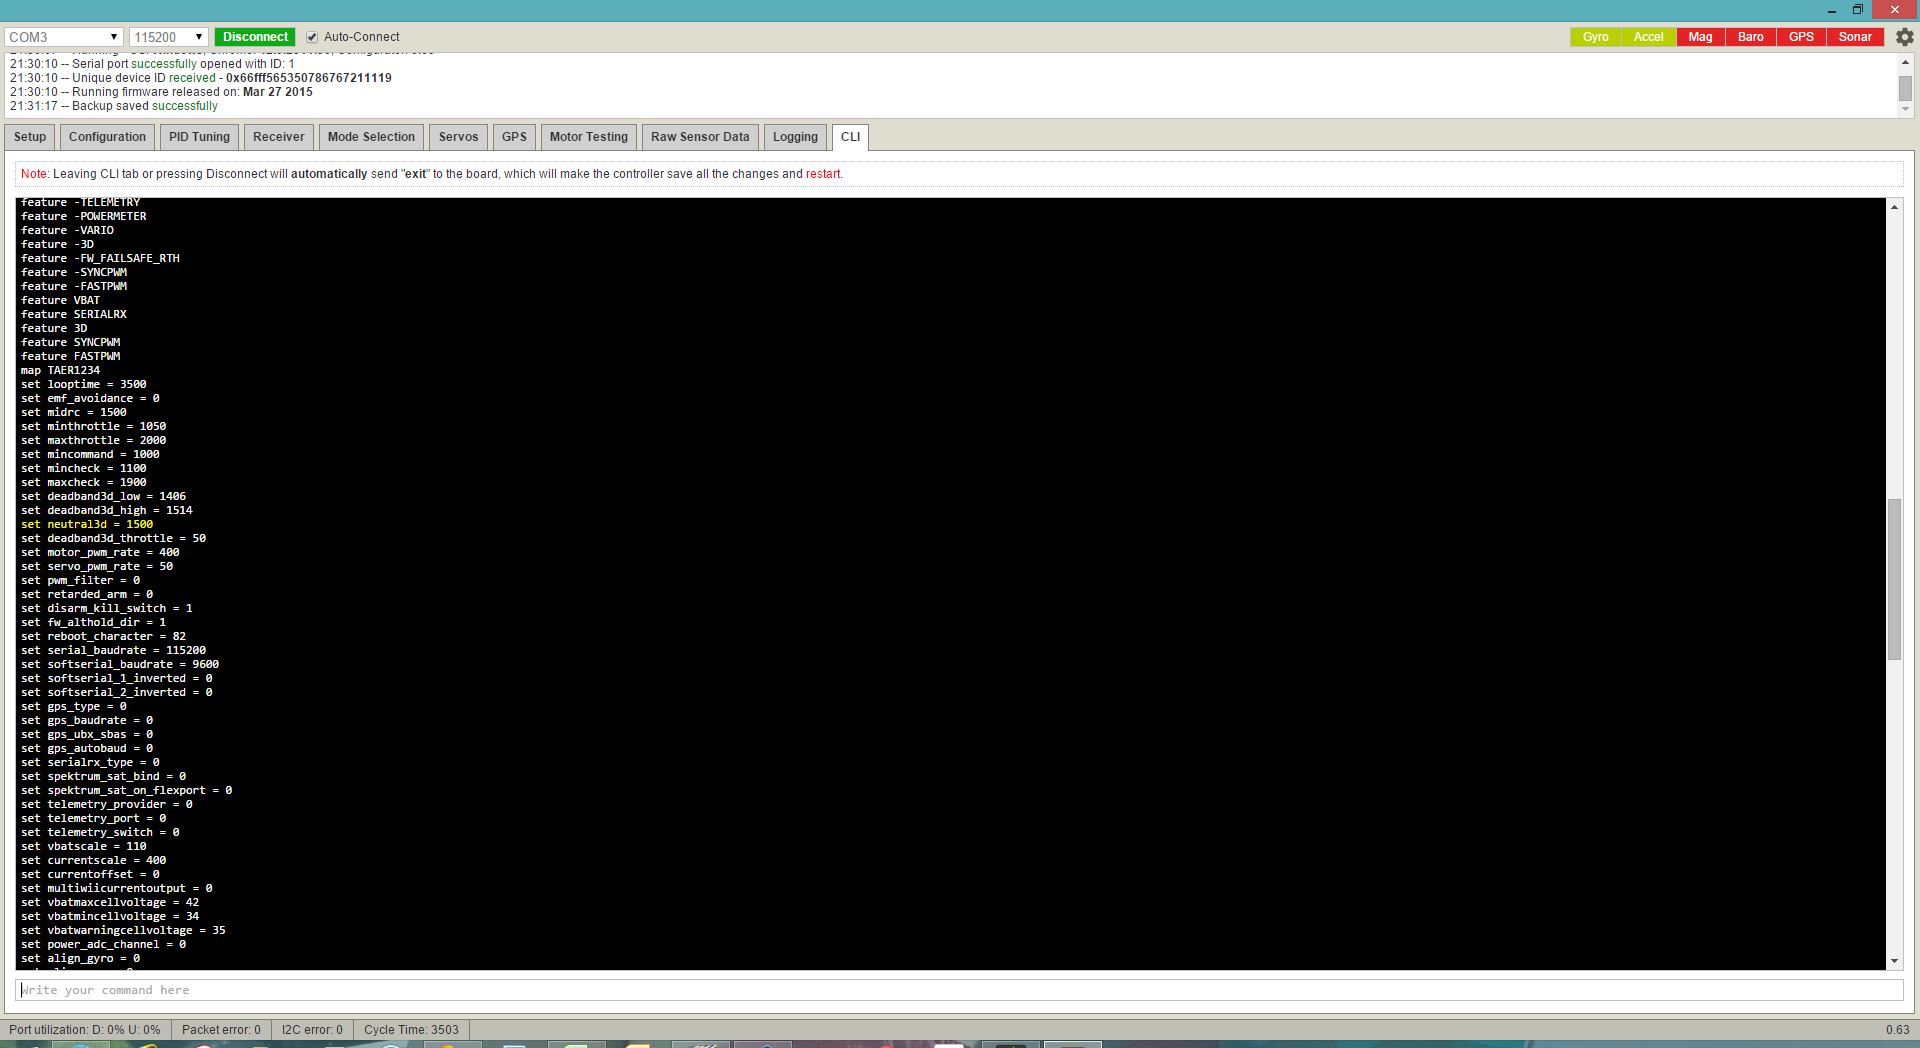Open the COM3 port dropdown
The height and width of the screenshot is (1048, 1920).
pos(63,37)
